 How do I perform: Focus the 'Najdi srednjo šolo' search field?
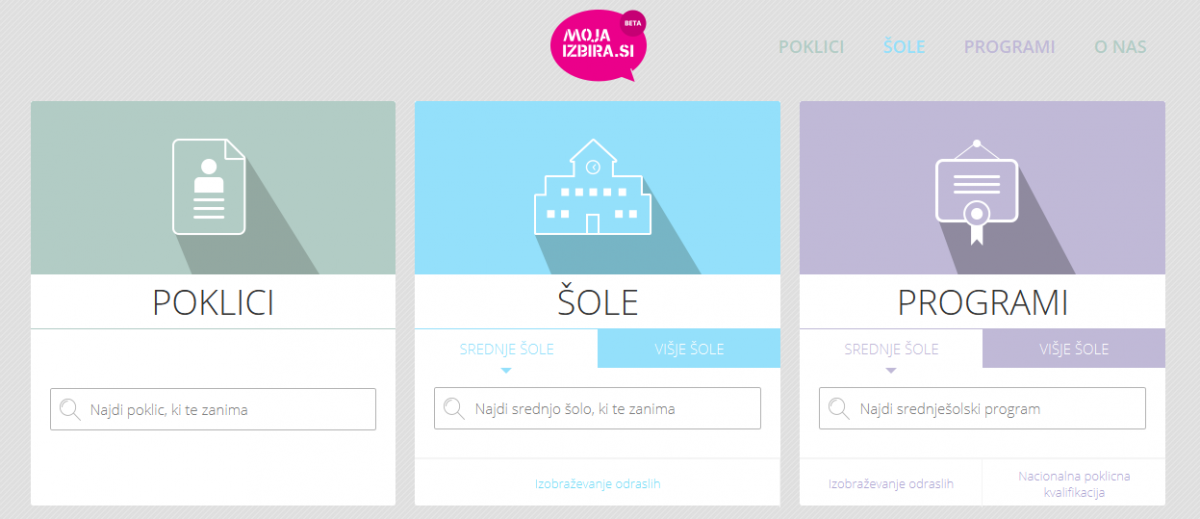click(597, 408)
